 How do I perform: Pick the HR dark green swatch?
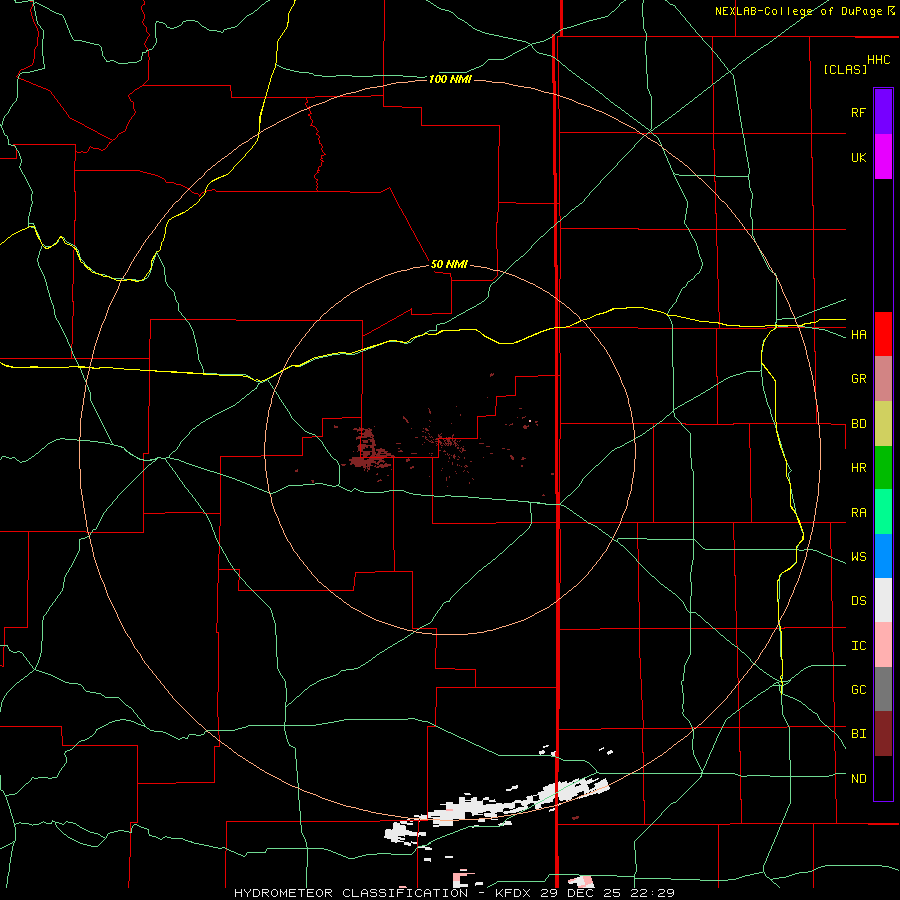point(883,468)
